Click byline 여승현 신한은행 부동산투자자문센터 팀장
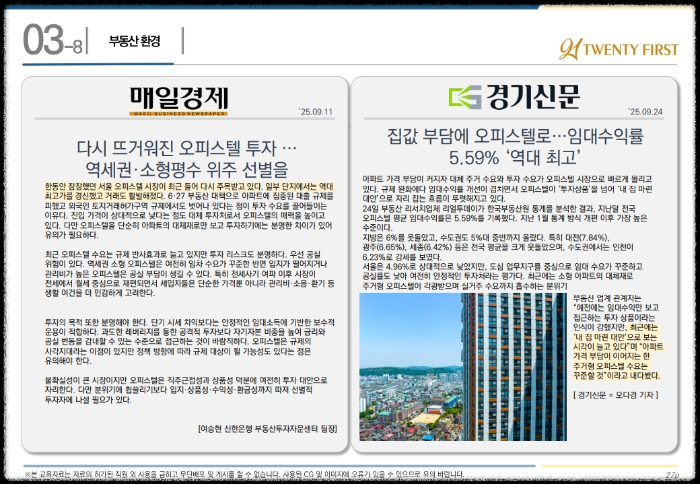The height and width of the screenshot is (484, 700). [x=267, y=429]
